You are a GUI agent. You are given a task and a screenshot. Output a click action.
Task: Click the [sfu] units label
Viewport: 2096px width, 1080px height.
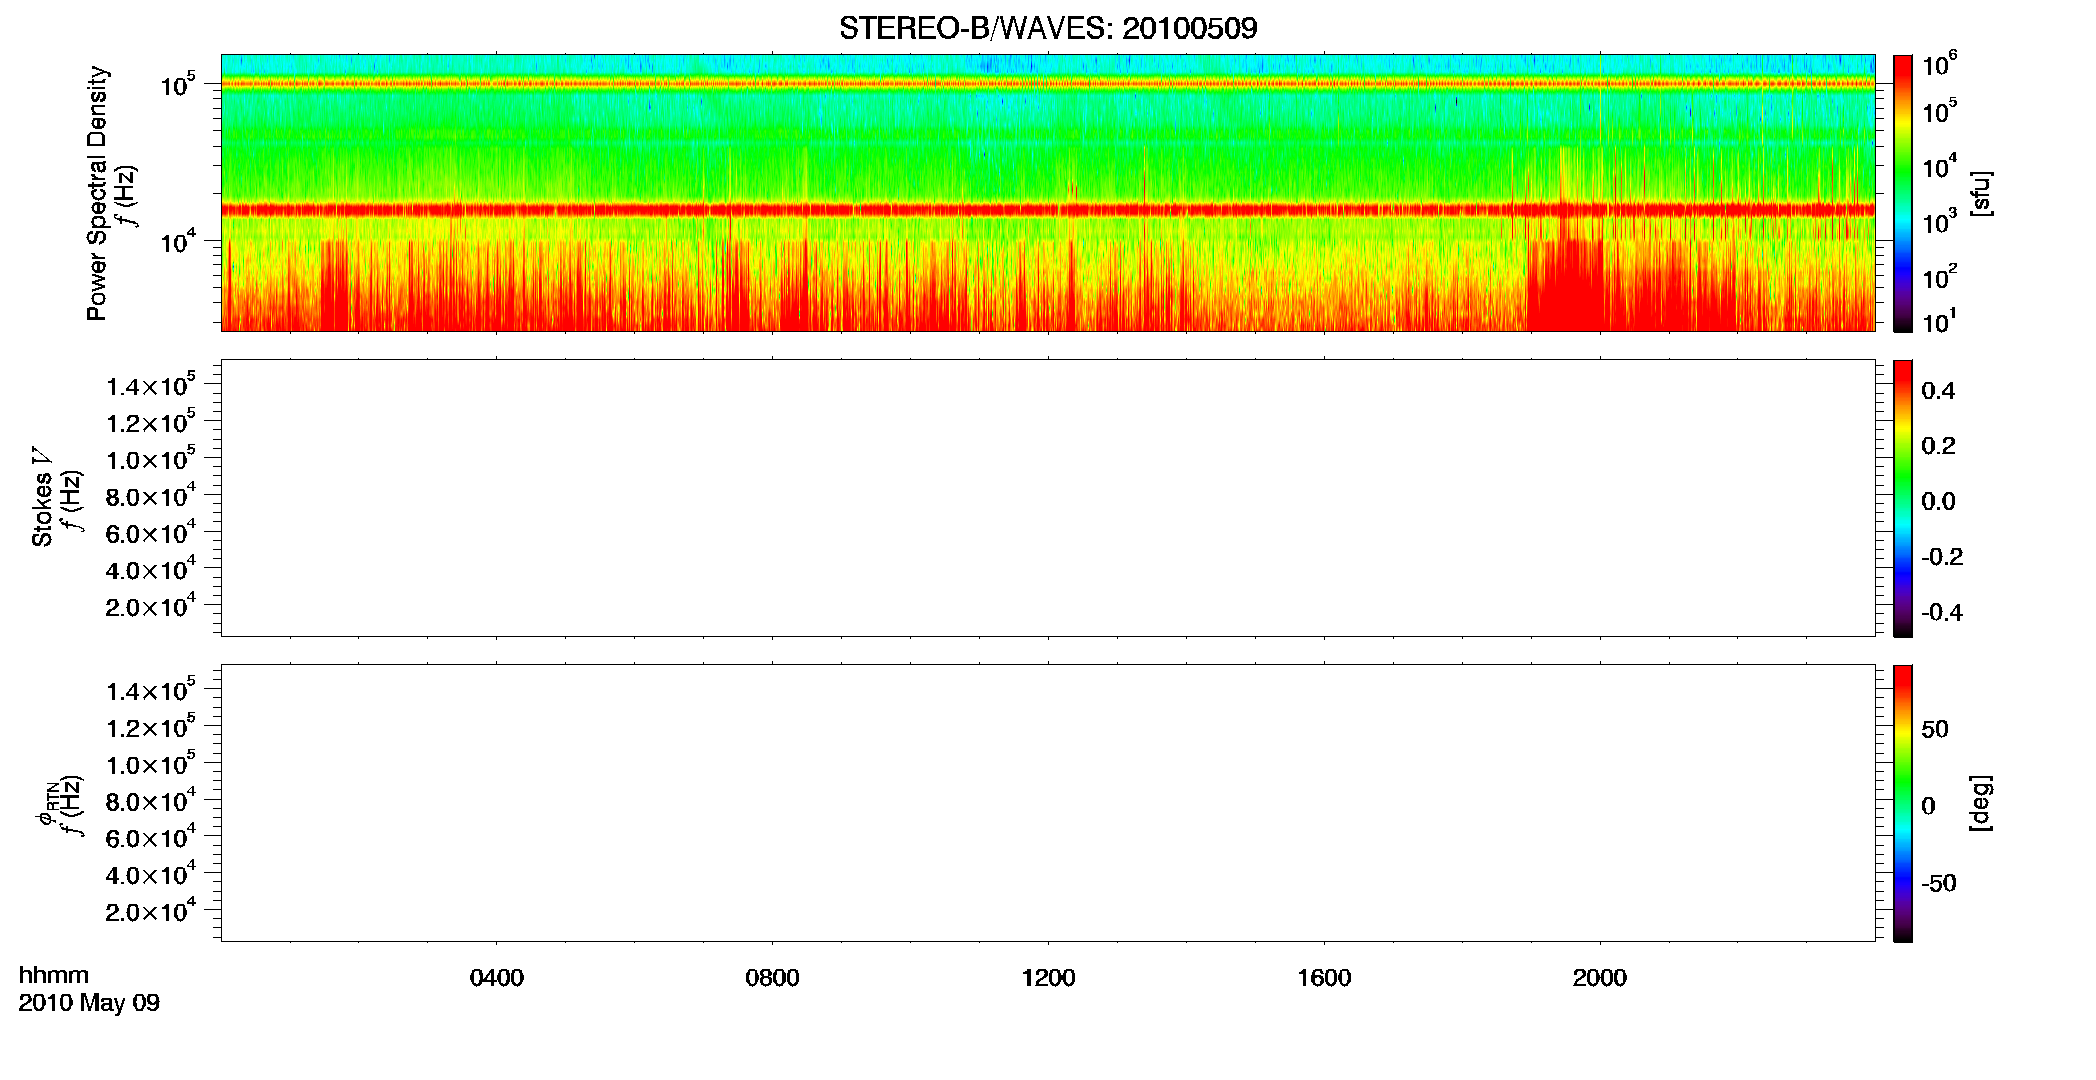tap(1980, 193)
